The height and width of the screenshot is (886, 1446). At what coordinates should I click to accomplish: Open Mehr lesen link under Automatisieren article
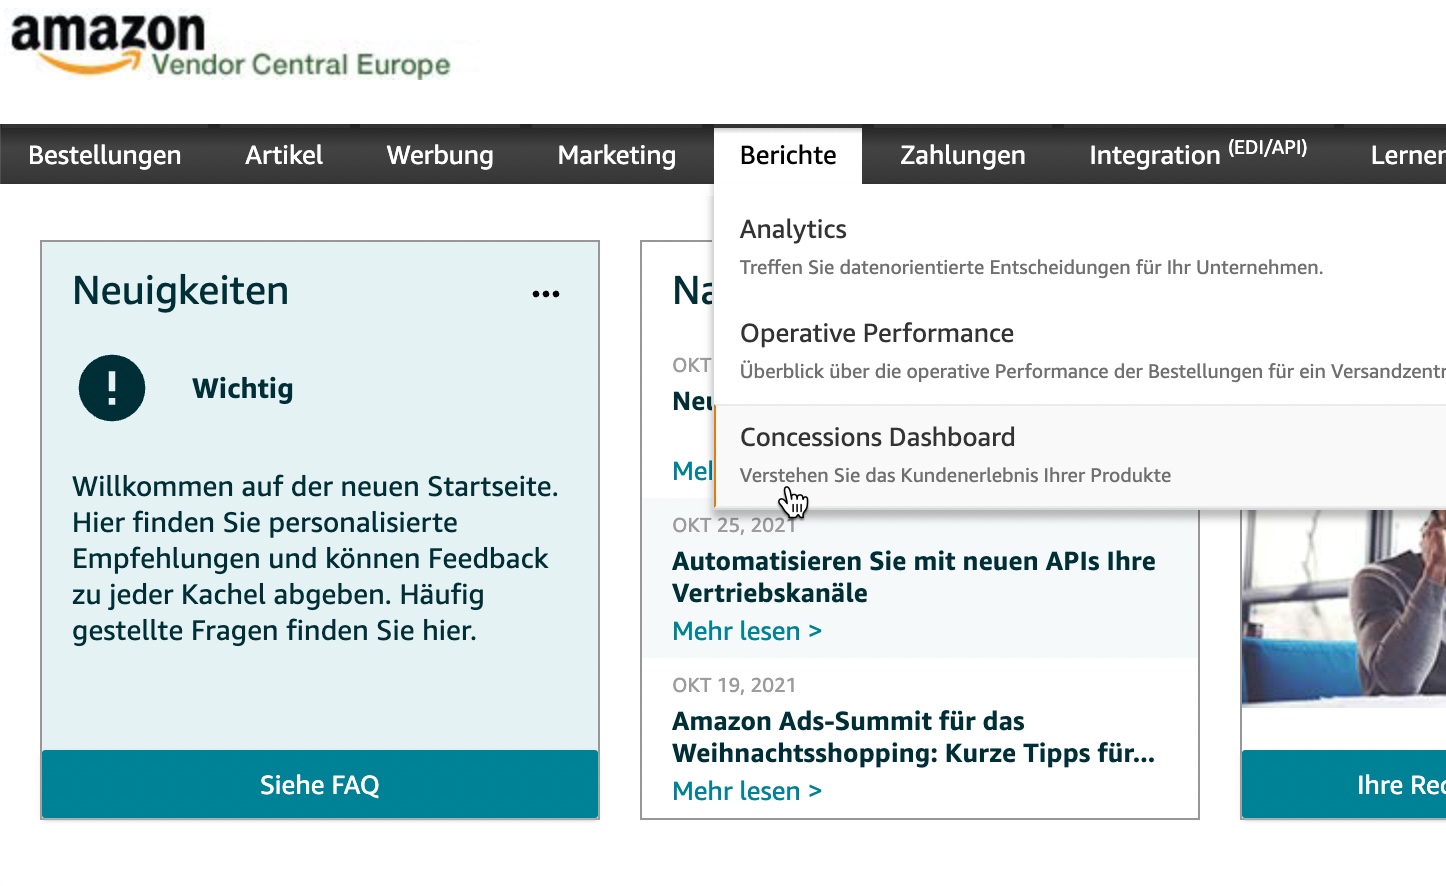[747, 631]
